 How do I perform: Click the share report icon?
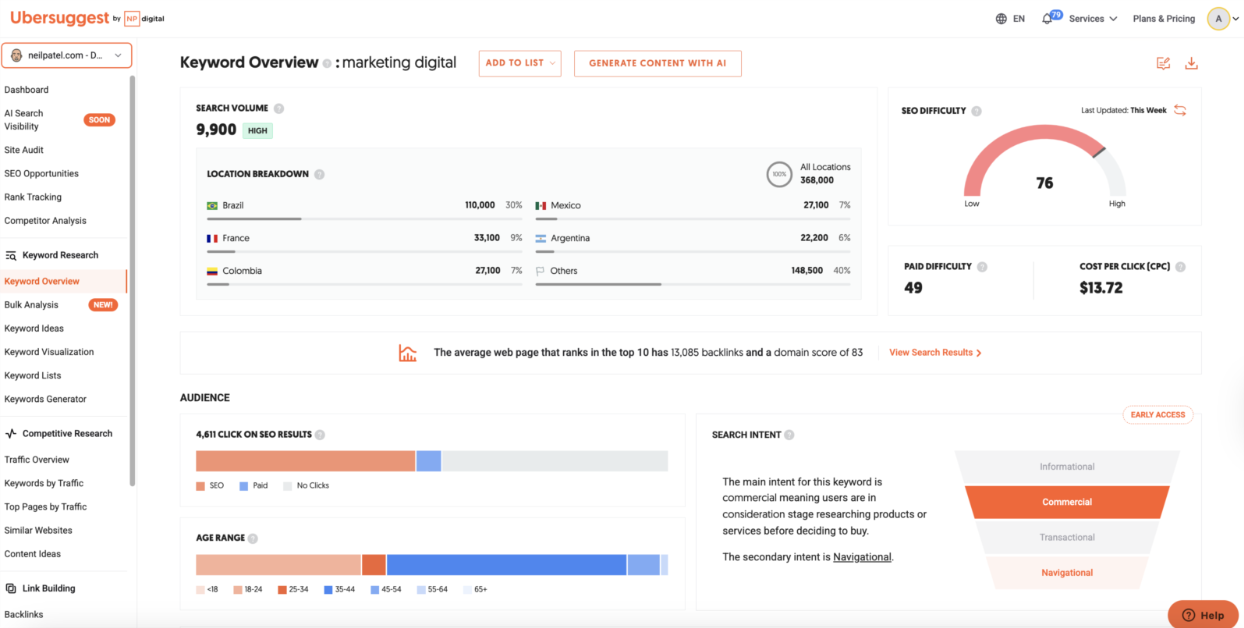[x=1163, y=63]
